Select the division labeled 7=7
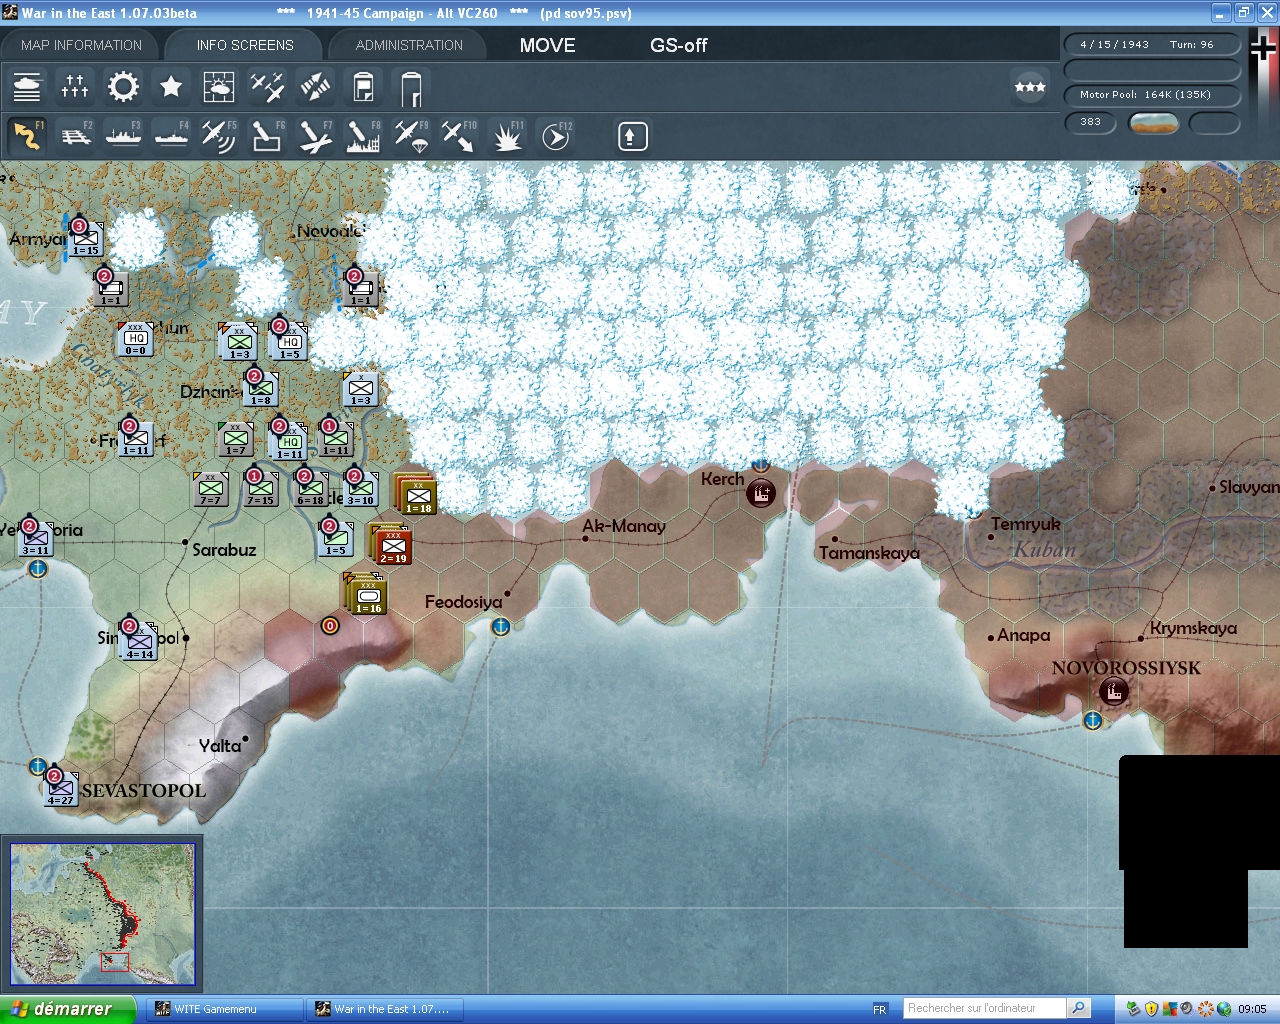This screenshot has width=1280, height=1024. tap(210, 489)
